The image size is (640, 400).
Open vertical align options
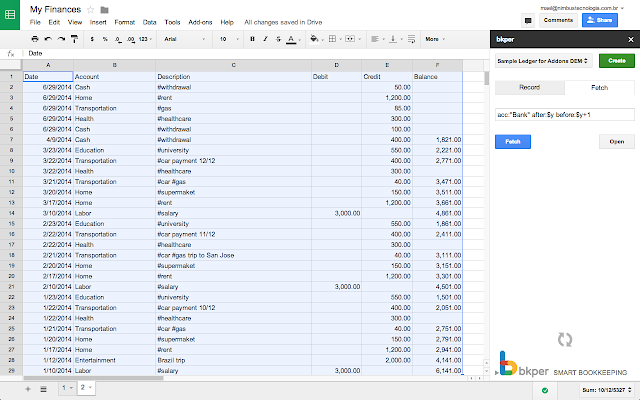395,39
